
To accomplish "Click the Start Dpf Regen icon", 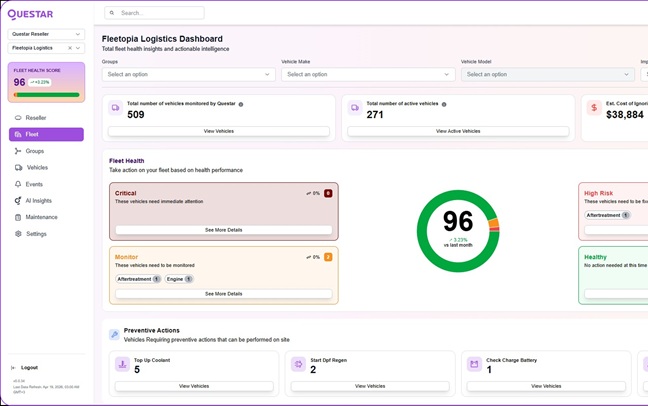I will click(298, 364).
